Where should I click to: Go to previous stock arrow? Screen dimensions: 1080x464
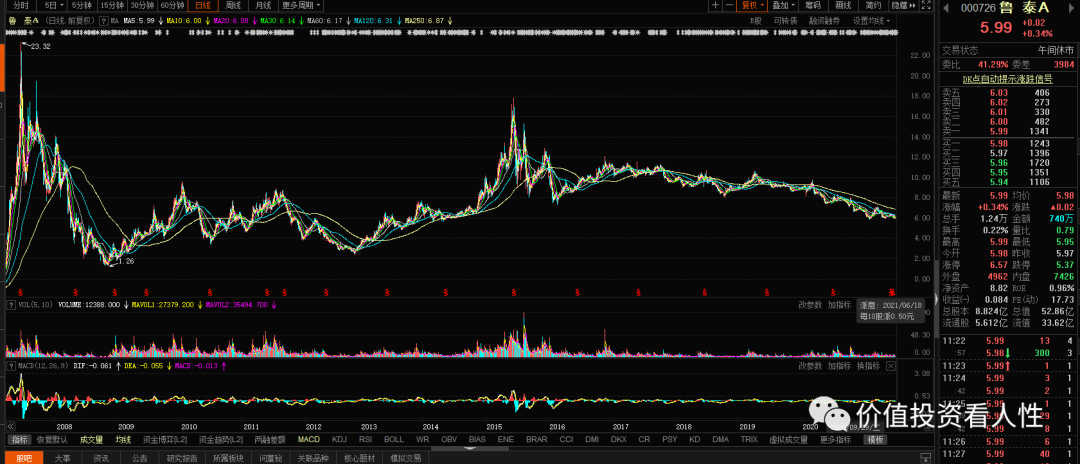(946, 8)
